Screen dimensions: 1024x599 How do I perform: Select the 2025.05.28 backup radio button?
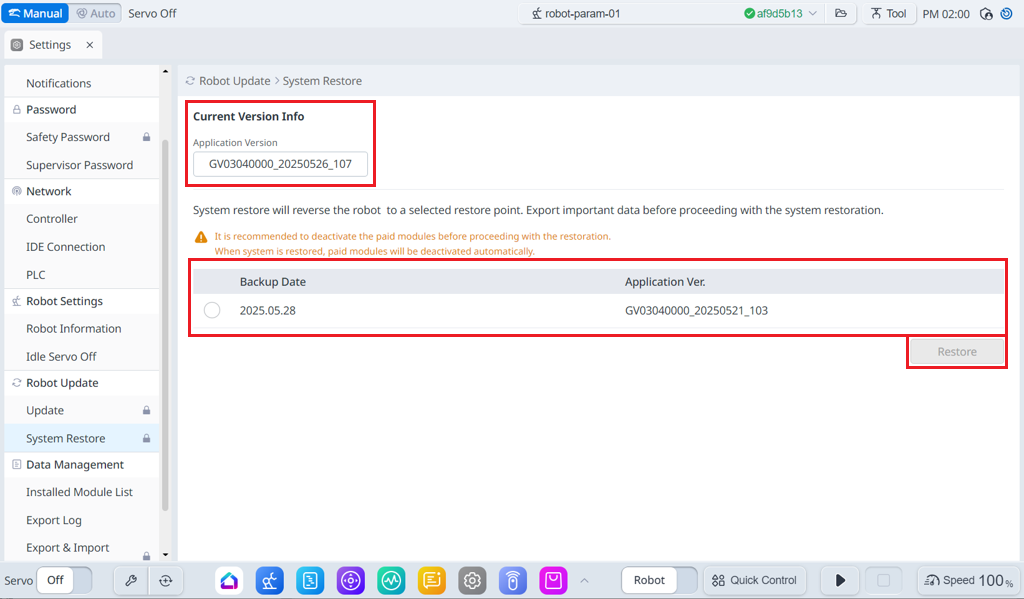point(212,310)
